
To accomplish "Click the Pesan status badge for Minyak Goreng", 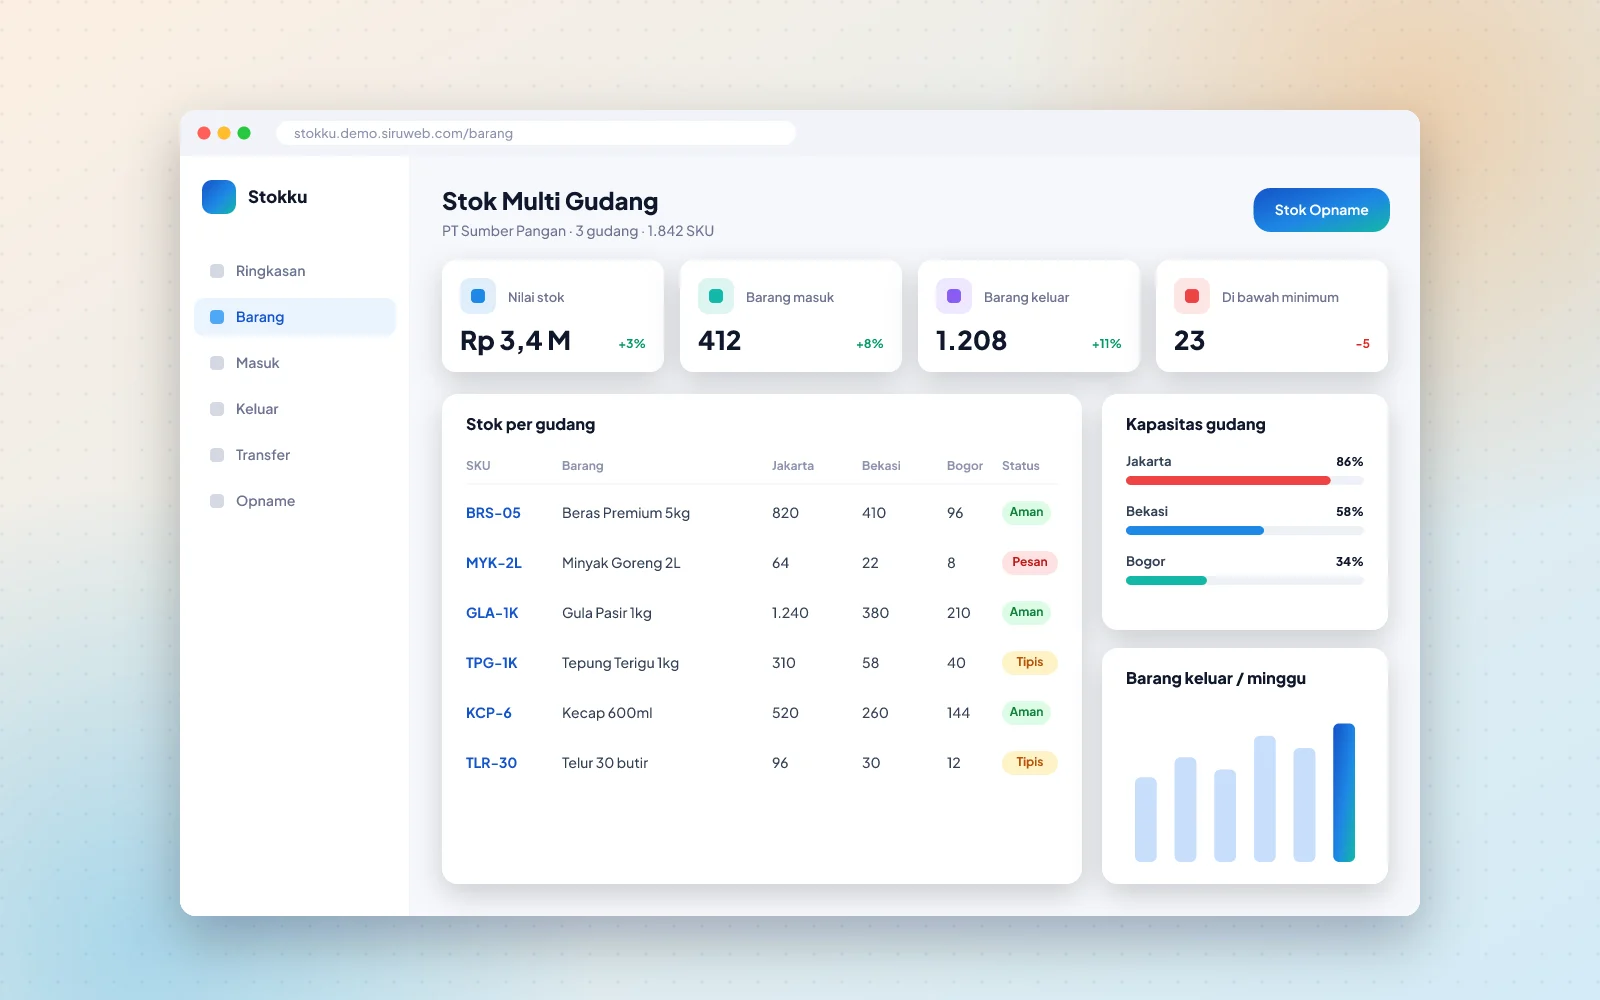I will coord(1029,562).
